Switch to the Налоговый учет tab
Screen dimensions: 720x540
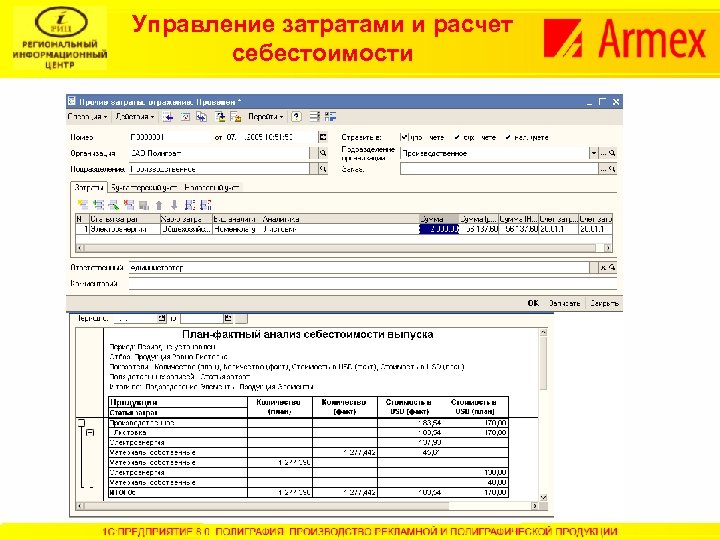(x=212, y=187)
